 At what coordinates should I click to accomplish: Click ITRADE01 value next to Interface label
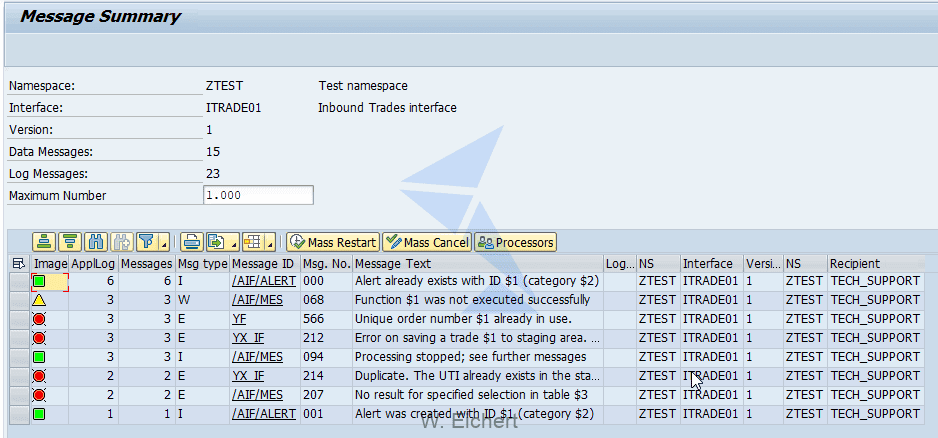pyautogui.click(x=233, y=108)
